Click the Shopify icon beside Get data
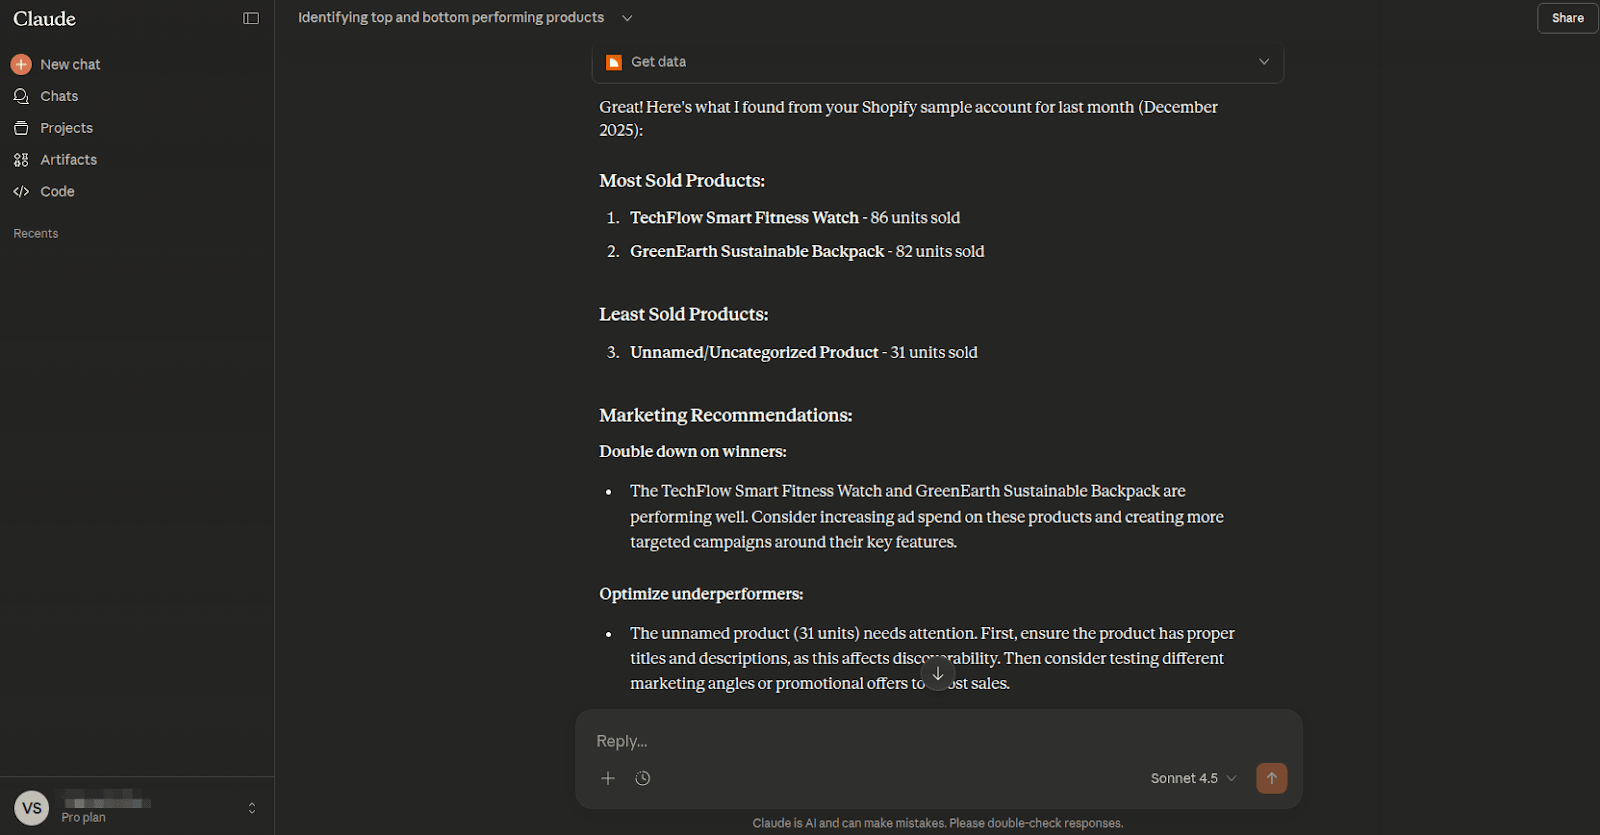This screenshot has height=835, width=1600. 614,62
